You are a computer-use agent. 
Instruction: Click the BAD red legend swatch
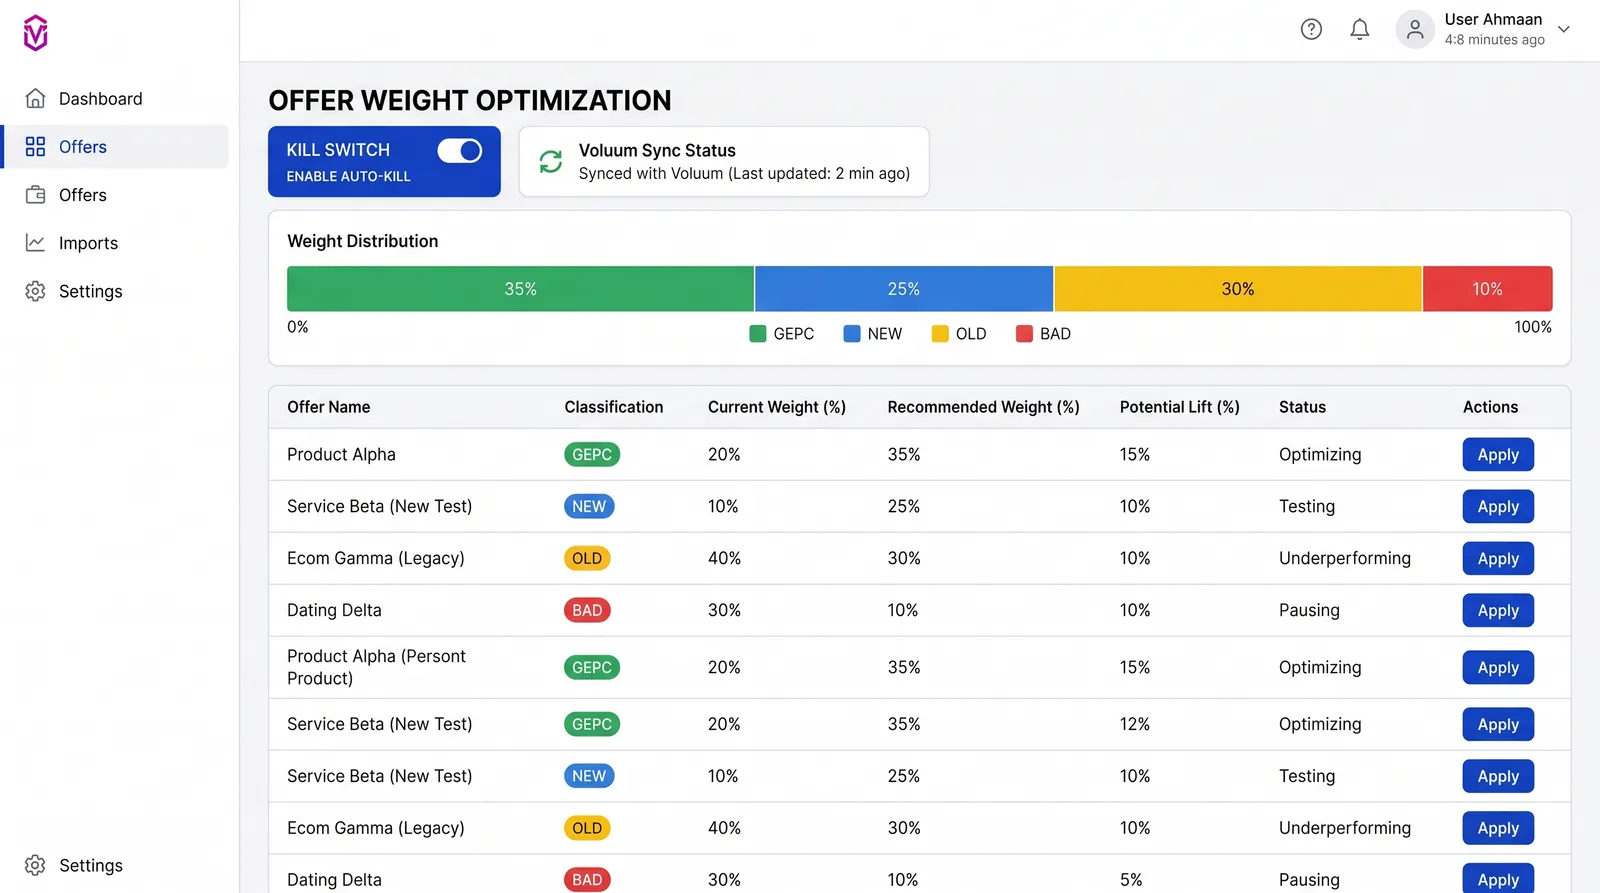coord(1024,334)
